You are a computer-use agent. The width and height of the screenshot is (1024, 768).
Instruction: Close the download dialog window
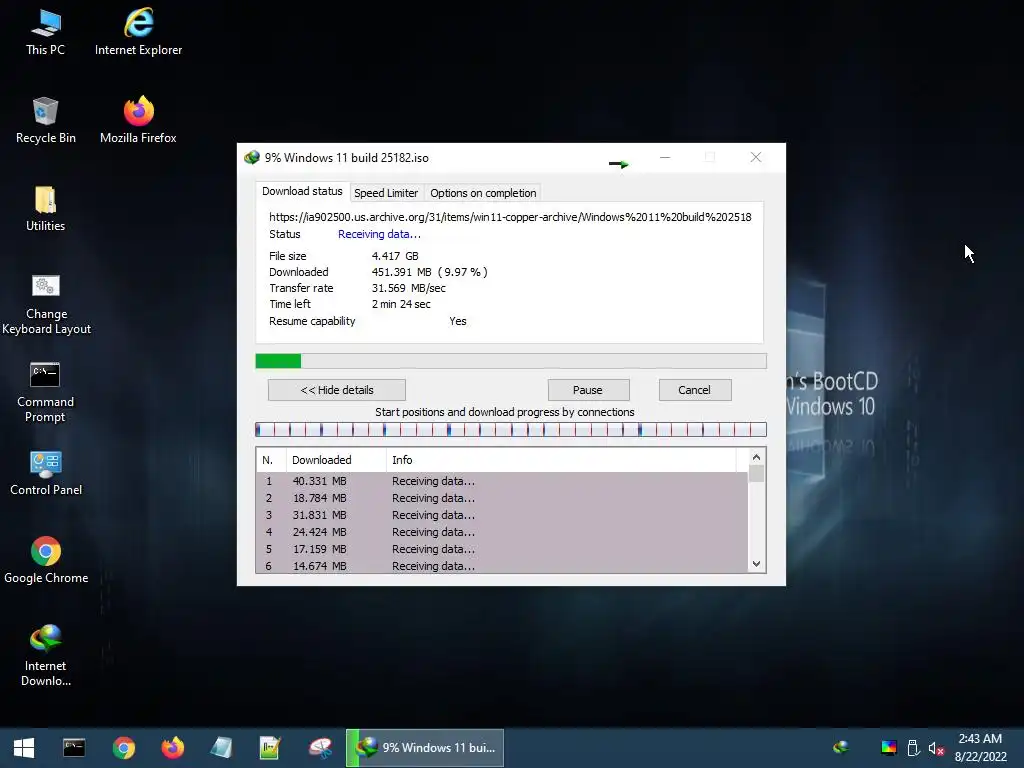(x=756, y=157)
